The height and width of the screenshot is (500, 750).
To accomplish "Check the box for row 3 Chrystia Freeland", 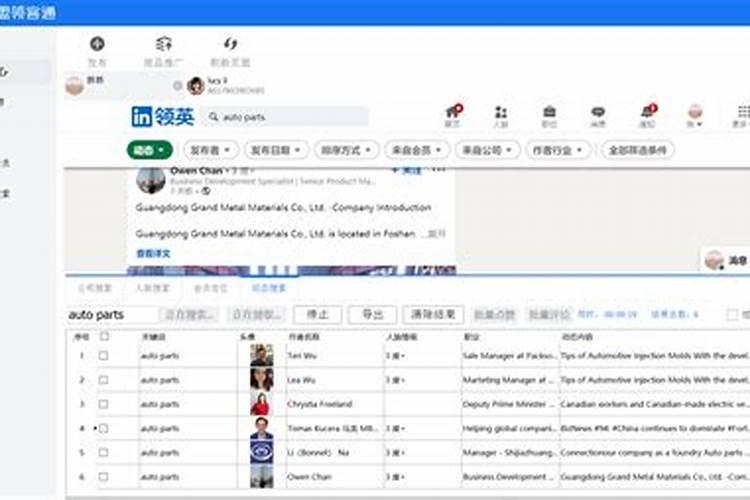I will [103, 404].
